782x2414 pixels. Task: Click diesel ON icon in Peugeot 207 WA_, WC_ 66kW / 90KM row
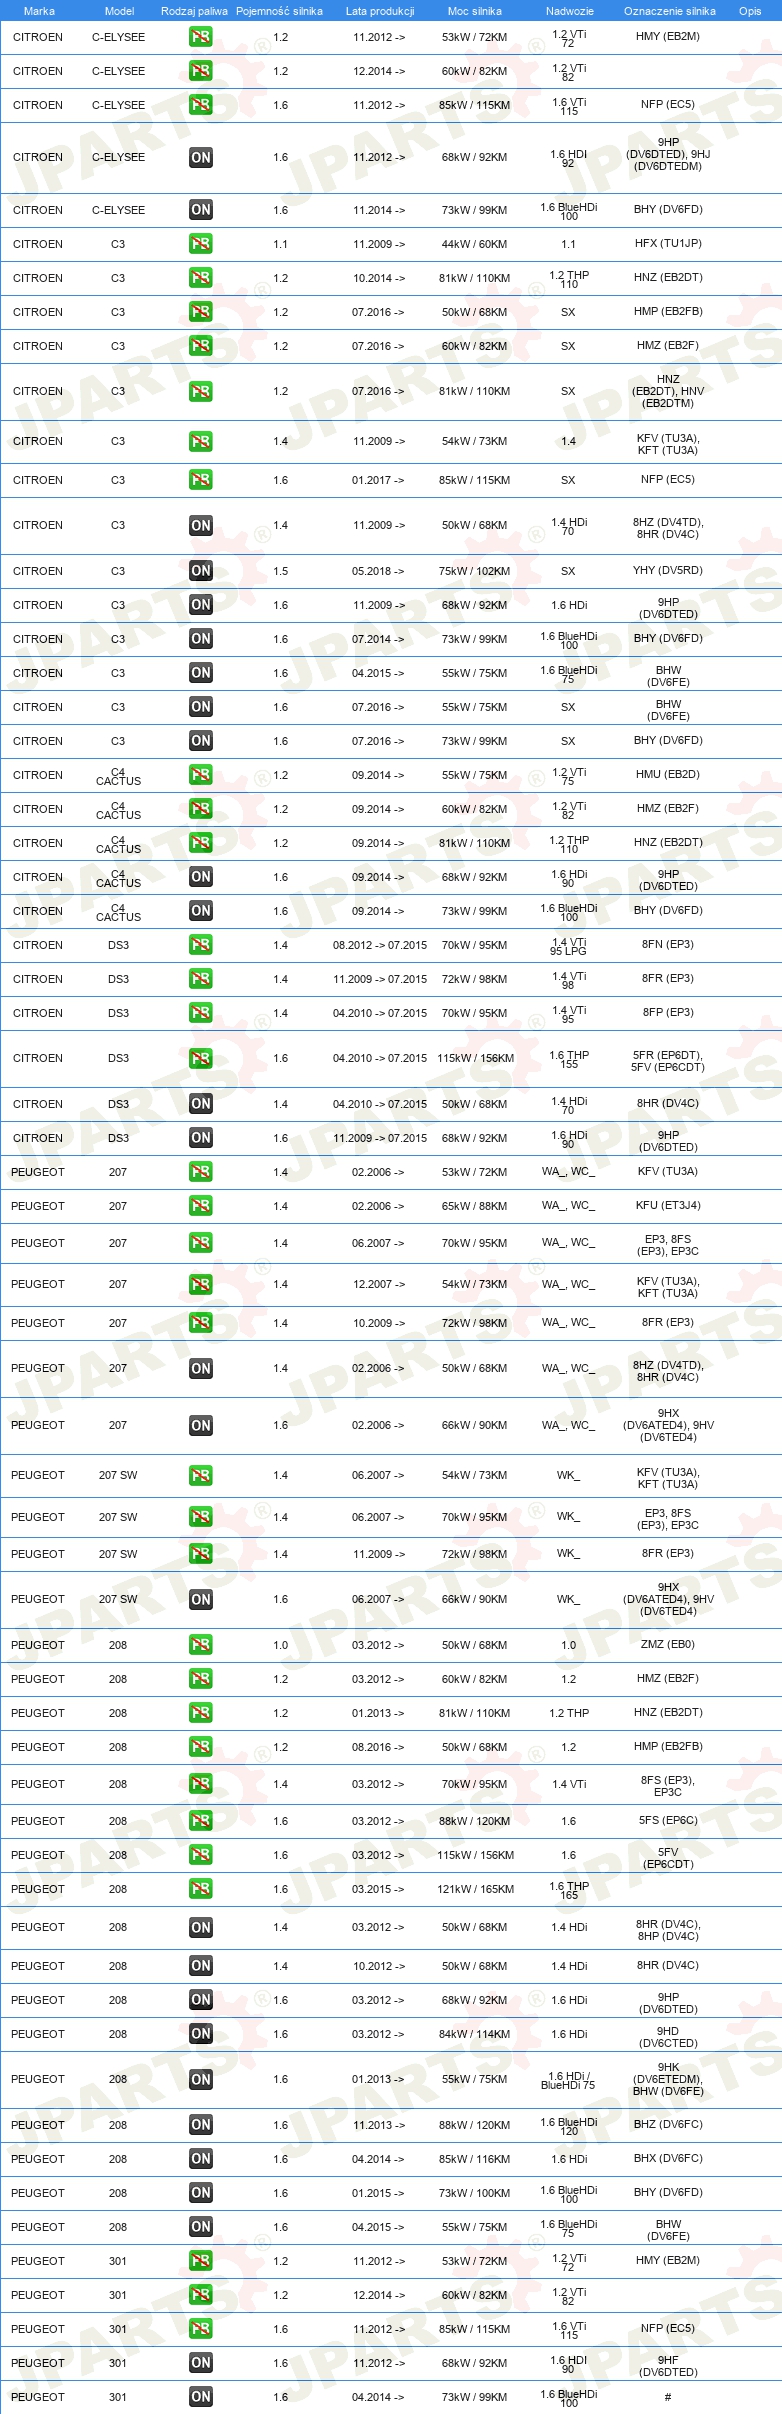201,1425
